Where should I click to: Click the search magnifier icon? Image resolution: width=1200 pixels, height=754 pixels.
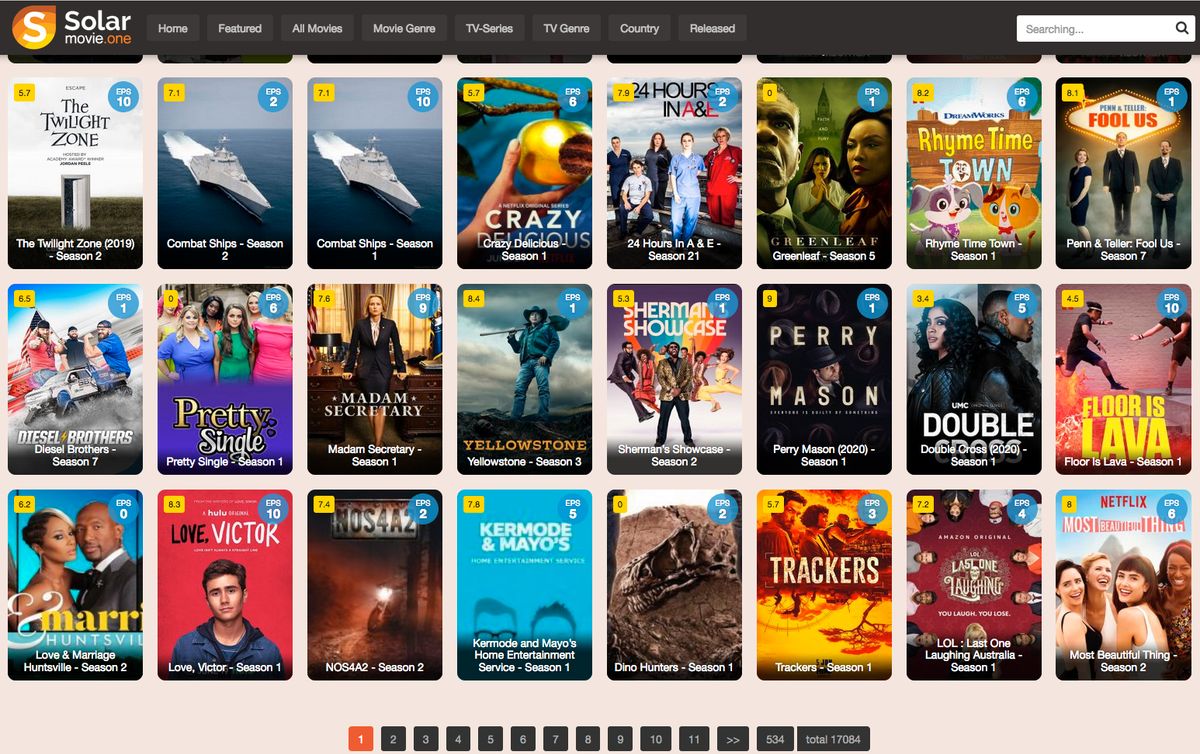(1182, 28)
